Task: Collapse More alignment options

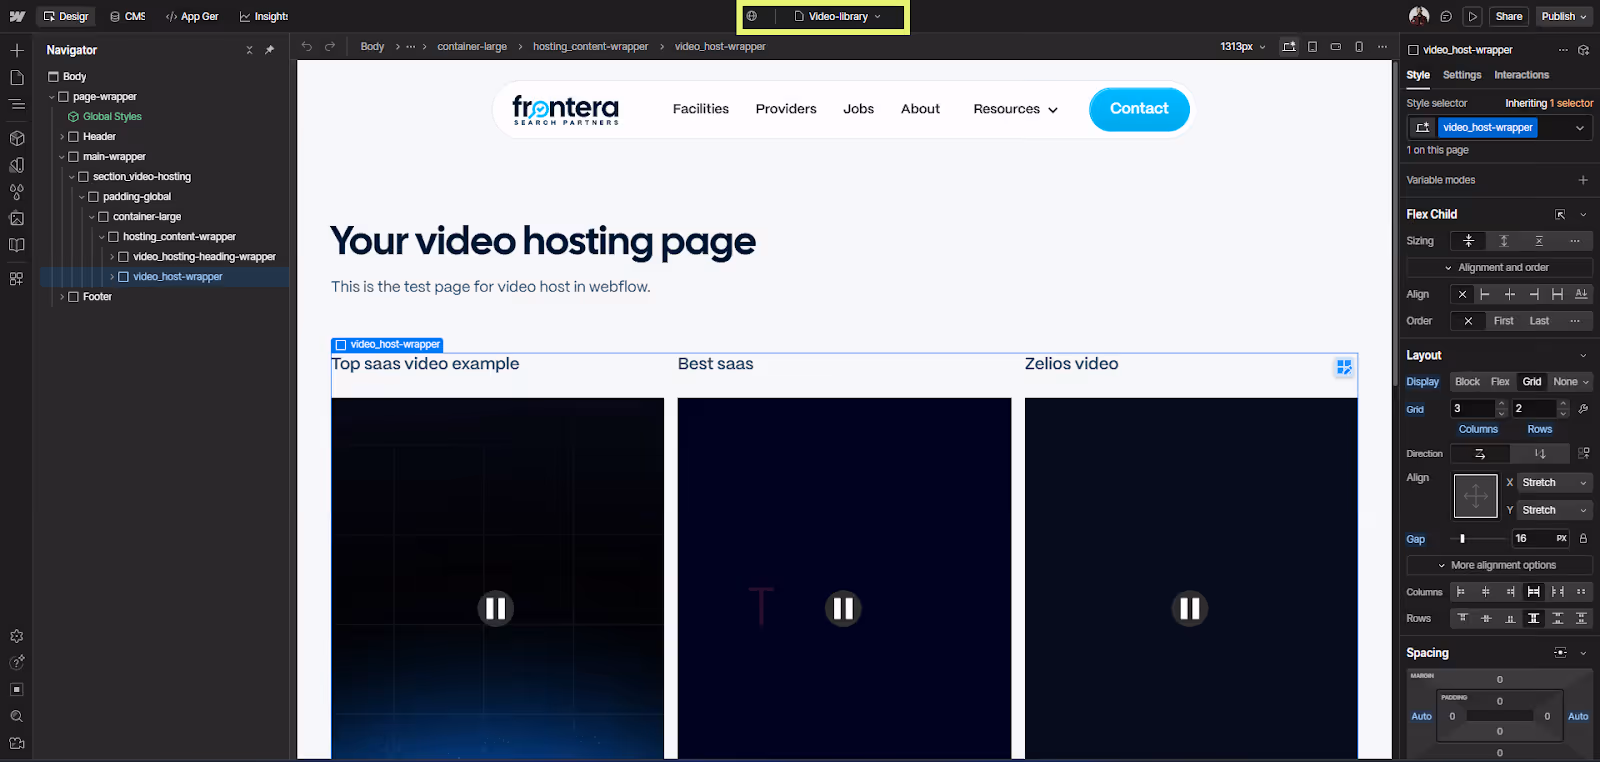Action: click(x=1499, y=565)
